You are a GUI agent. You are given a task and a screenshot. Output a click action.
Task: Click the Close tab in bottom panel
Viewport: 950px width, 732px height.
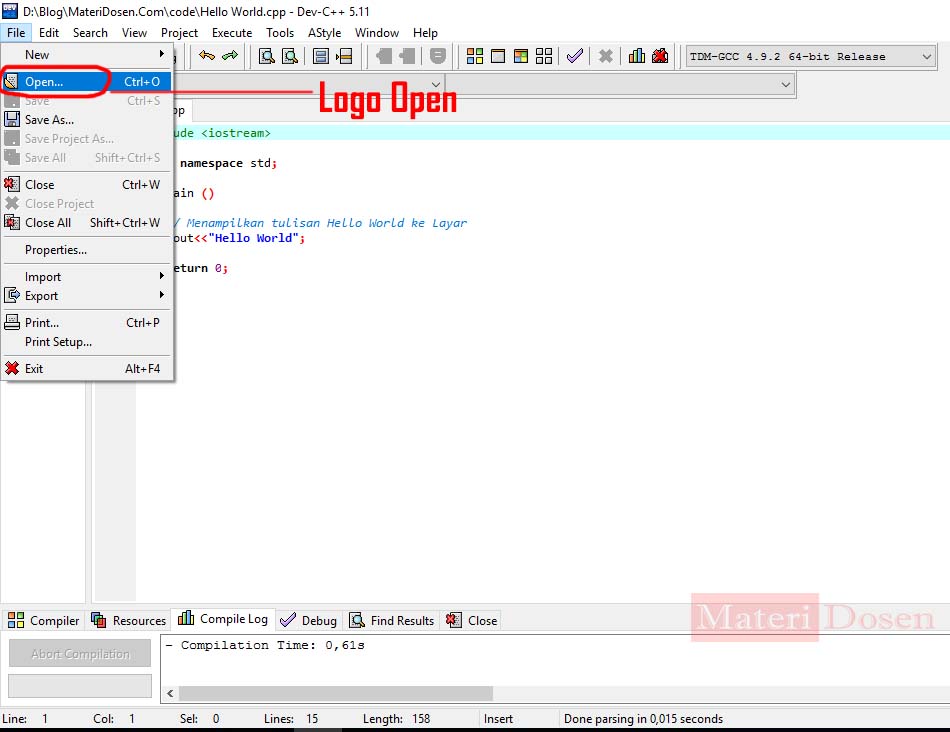[x=471, y=621]
